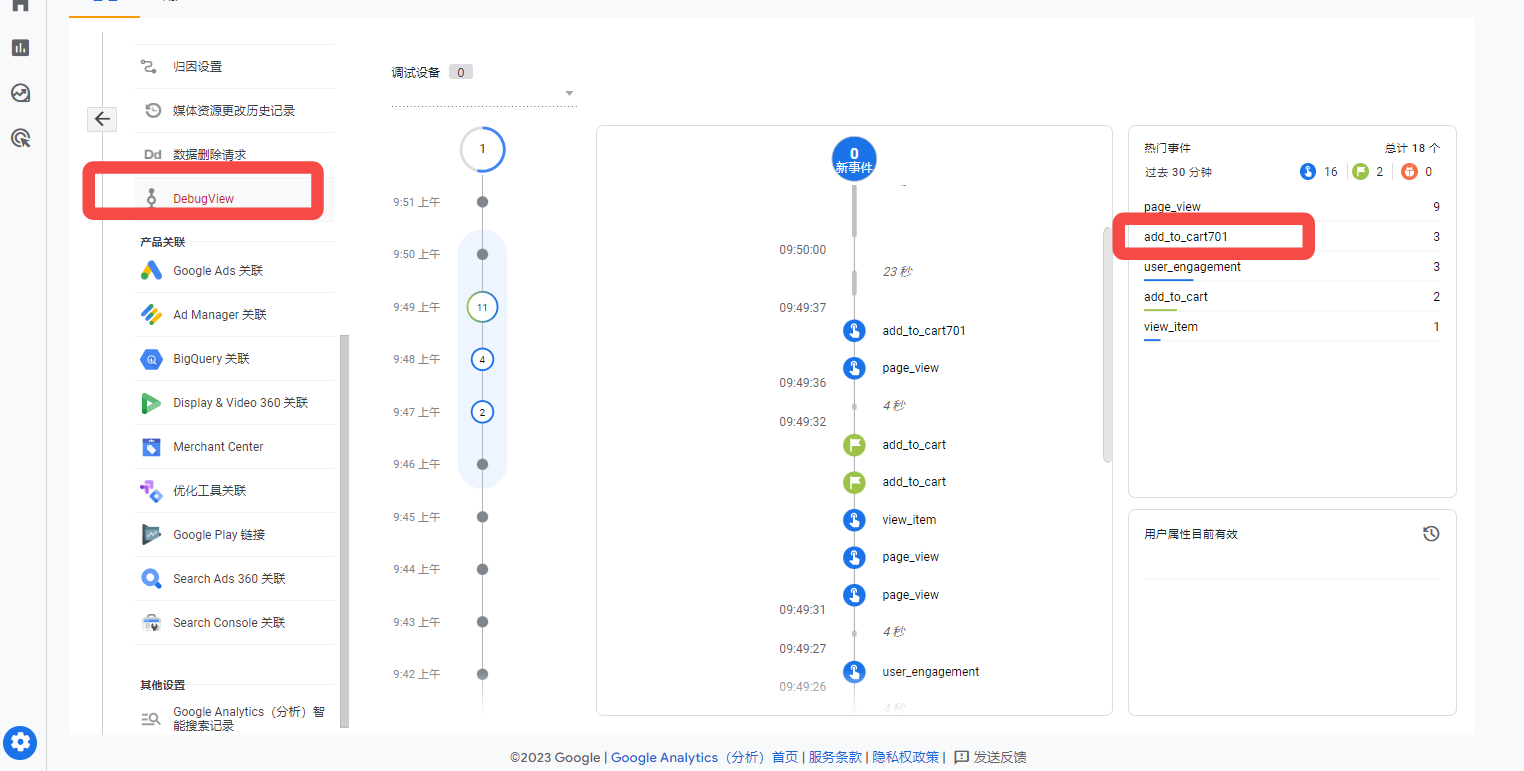Click the add_to_cart701 event in the stream
The height and width of the screenshot is (771, 1524).
click(923, 330)
